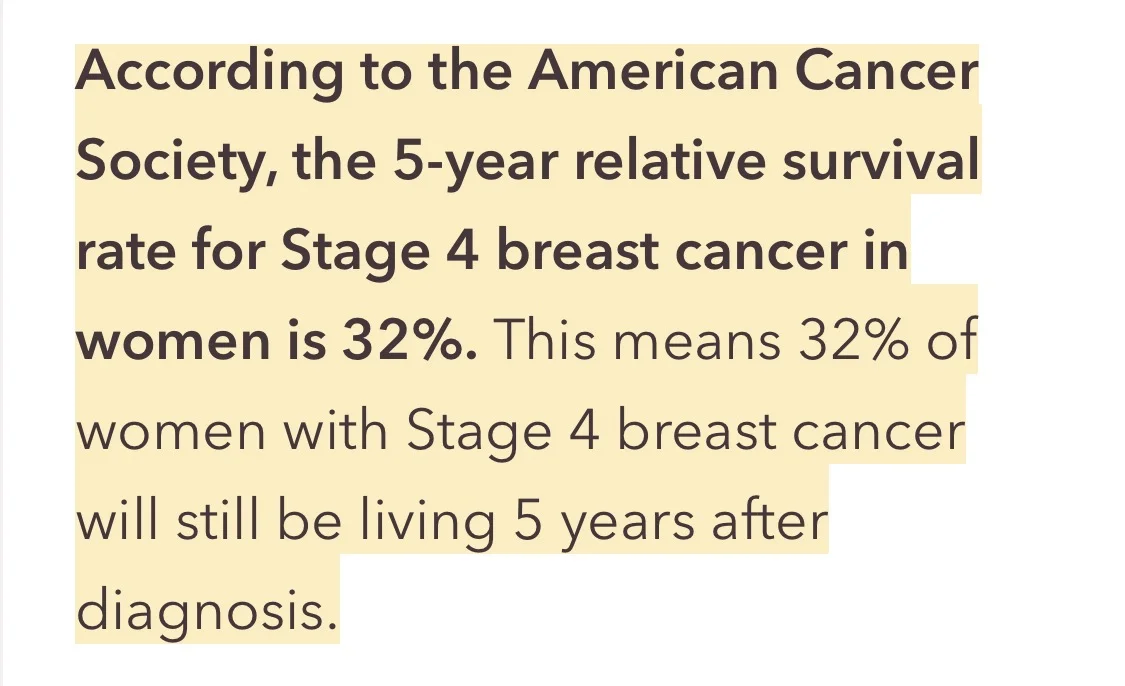
Task: Click the words "breast cancer" in the non-bold line
Action: [790, 431]
